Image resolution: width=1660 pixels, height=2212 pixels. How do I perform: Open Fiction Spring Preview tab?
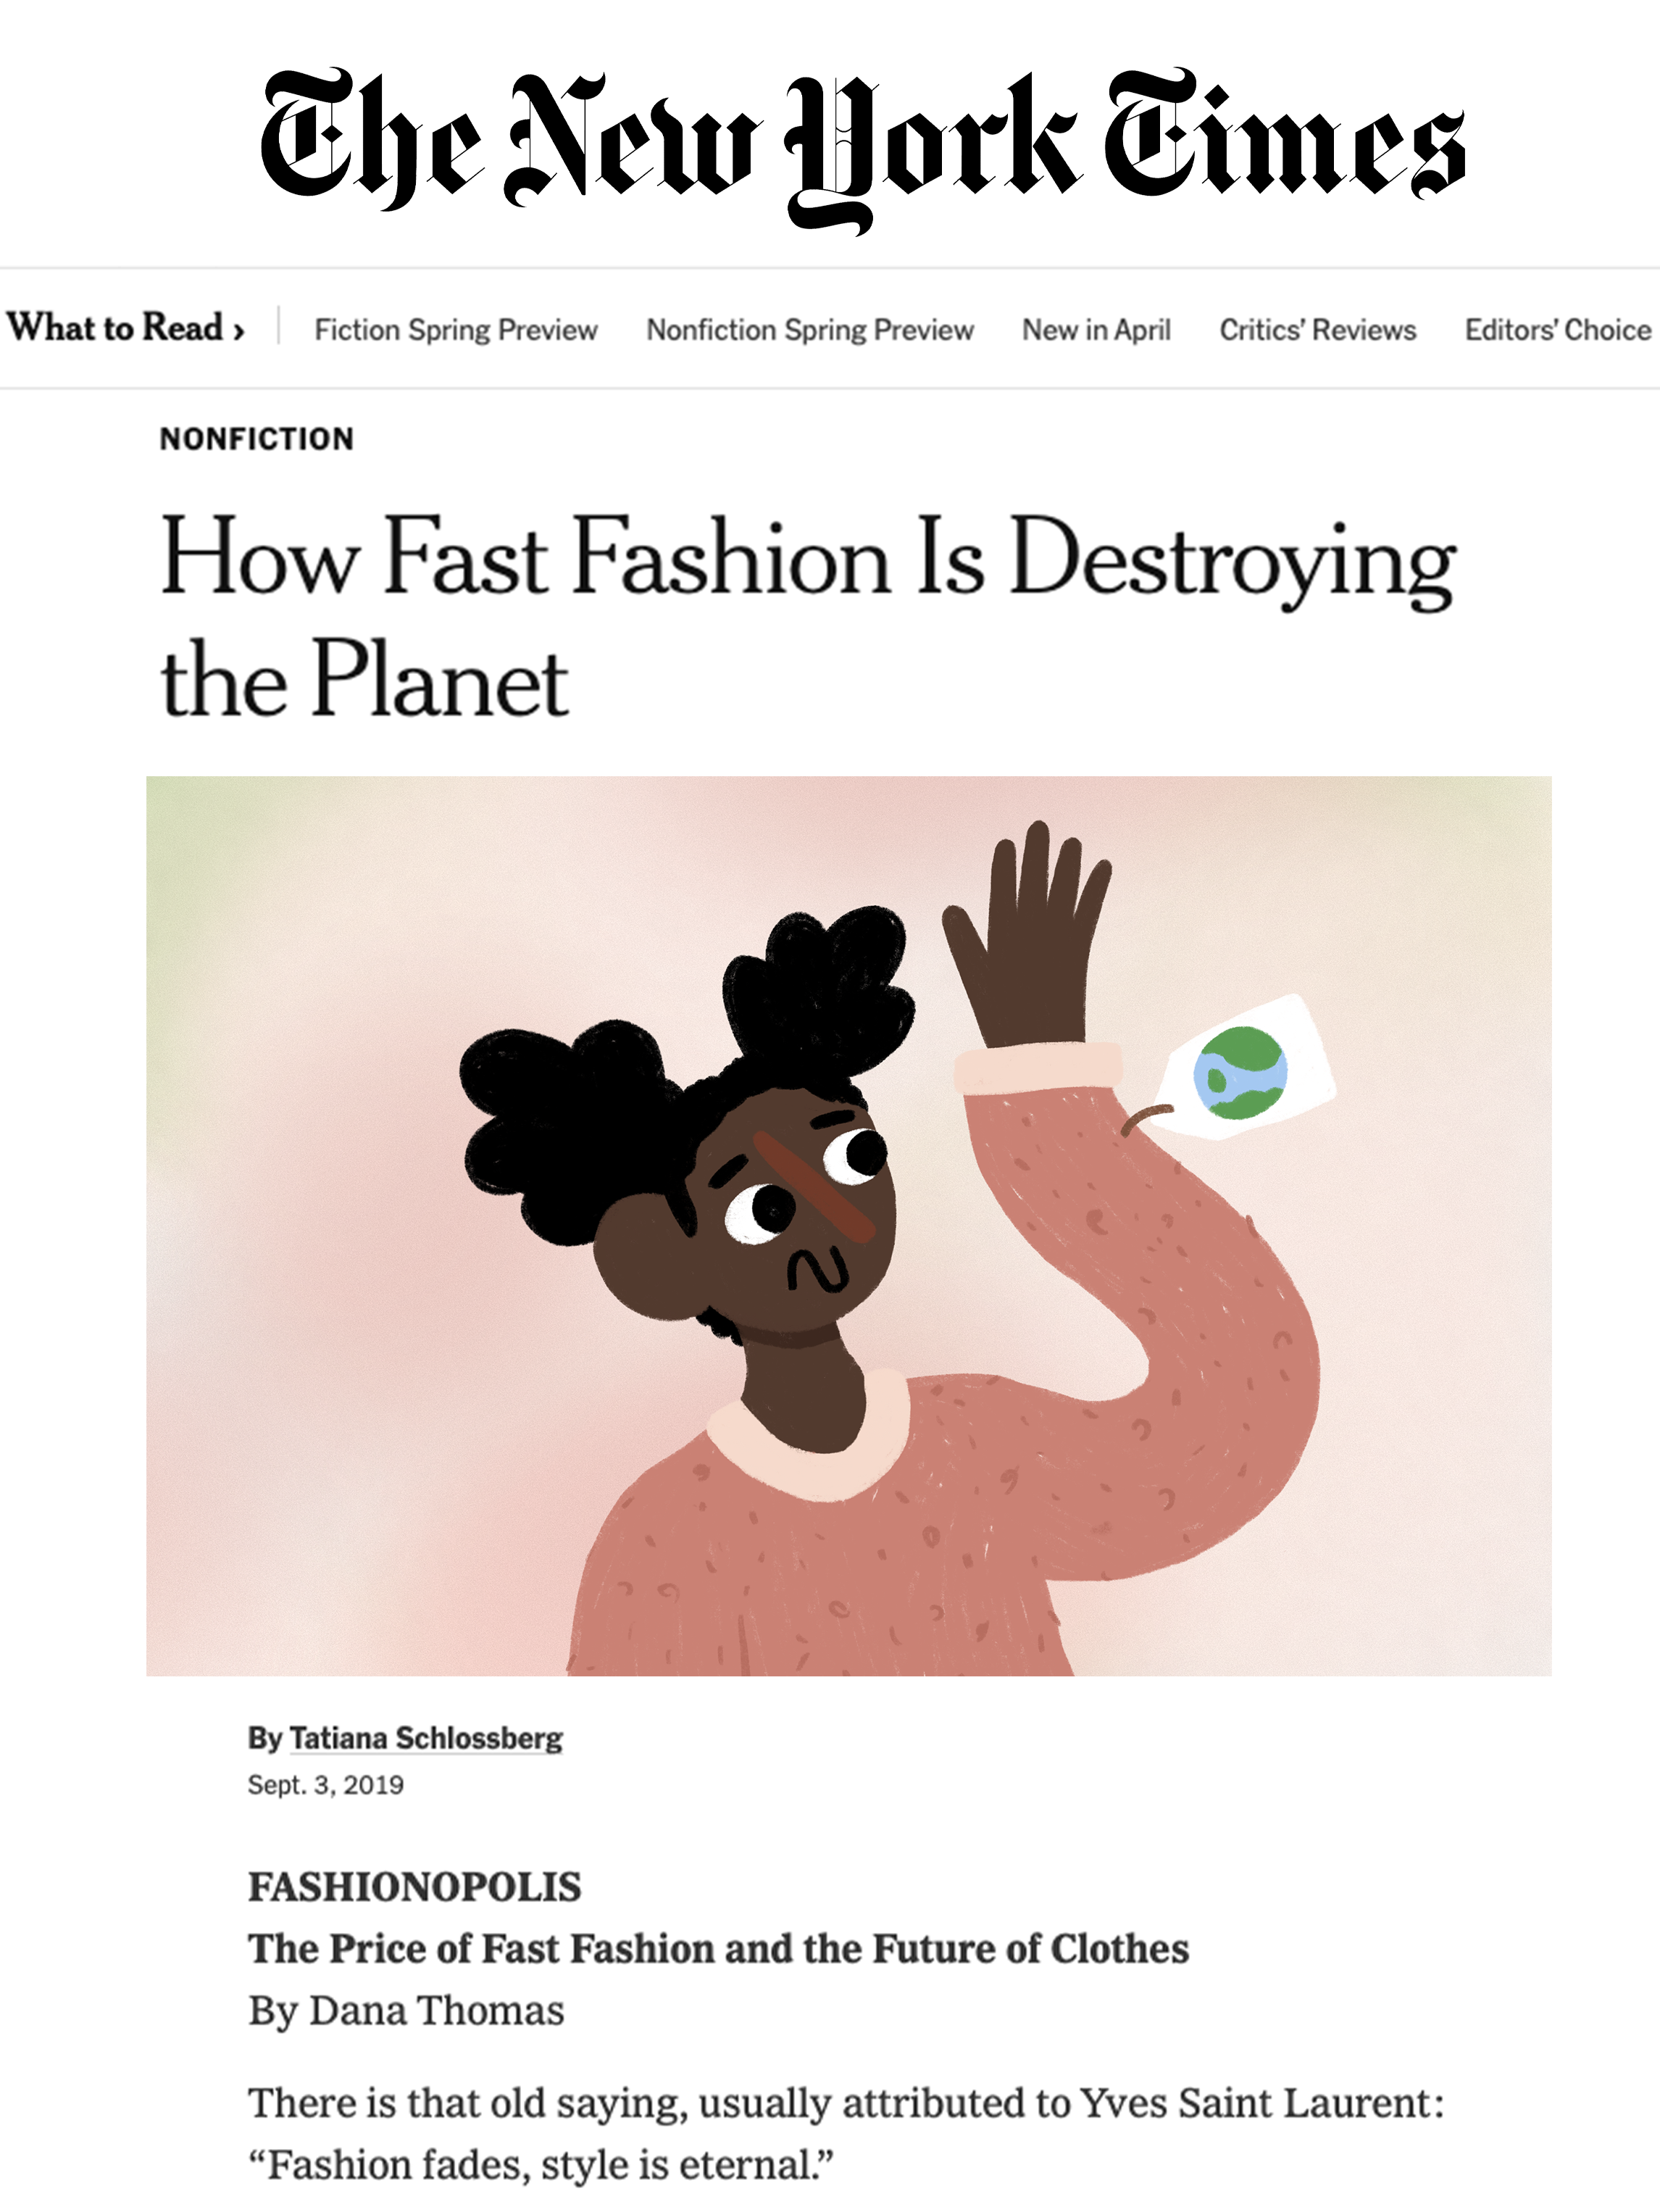(x=456, y=330)
